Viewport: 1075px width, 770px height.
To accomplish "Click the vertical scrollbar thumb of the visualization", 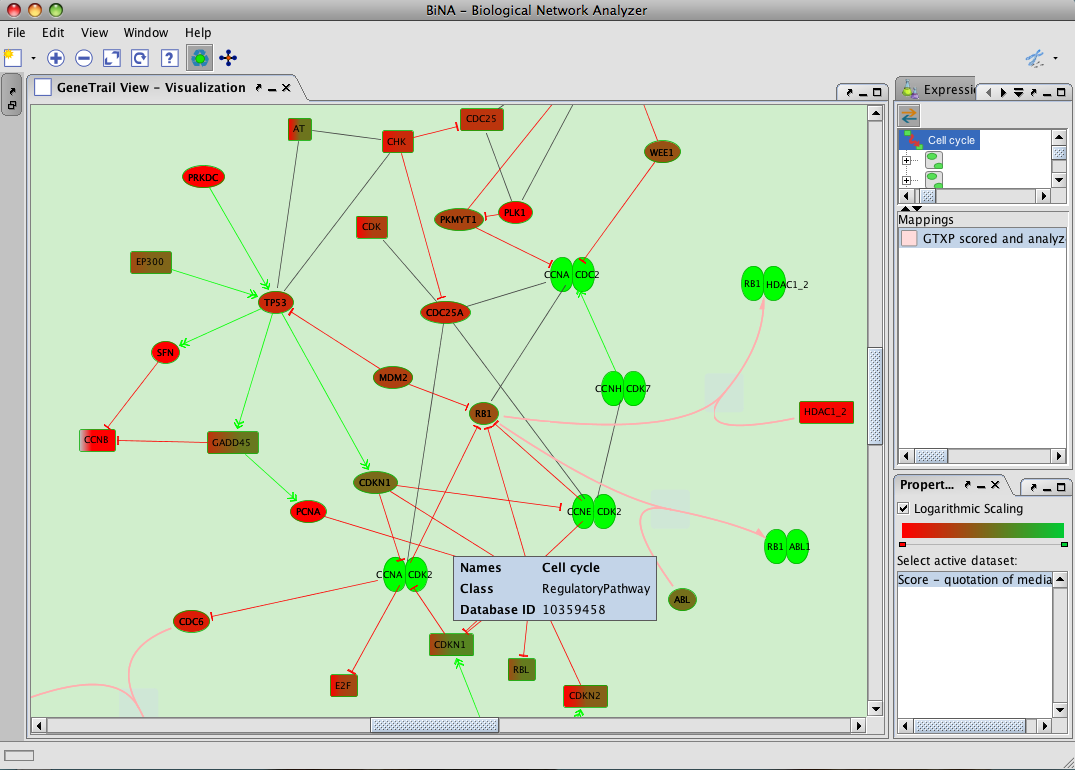I will [x=875, y=396].
